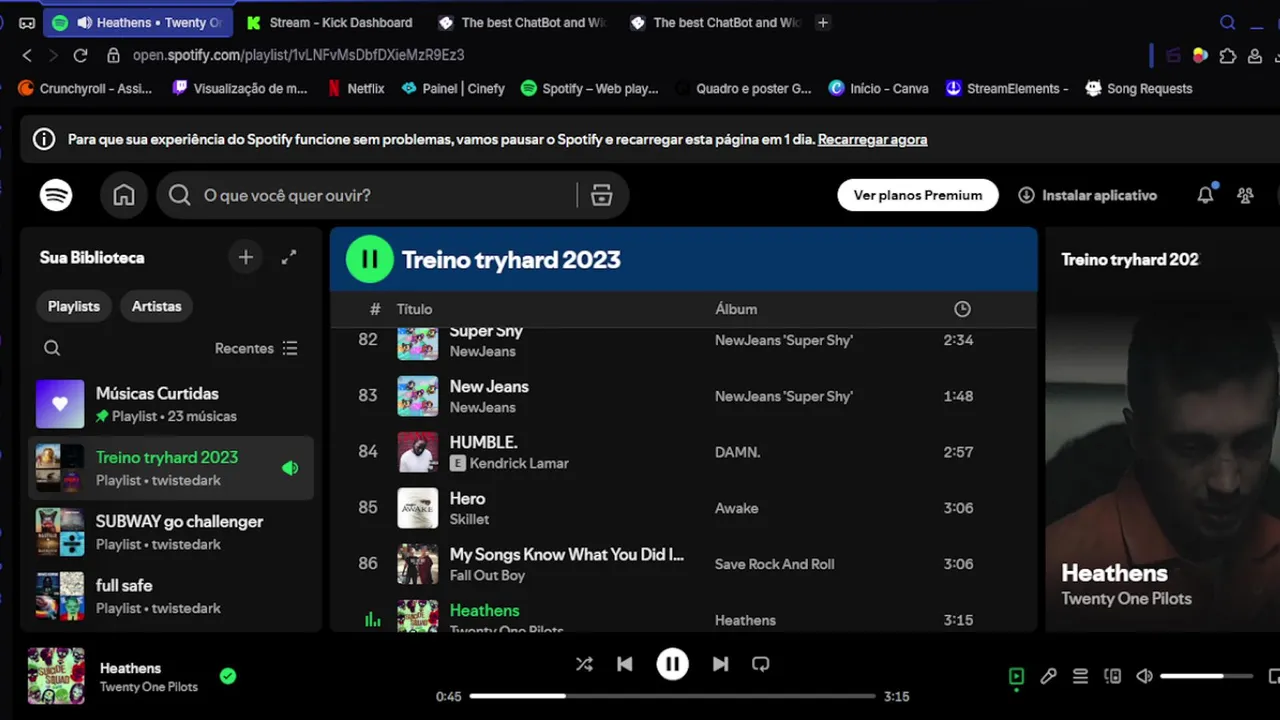
Task: Seek within the song progress bar
Action: pos(672,696)
